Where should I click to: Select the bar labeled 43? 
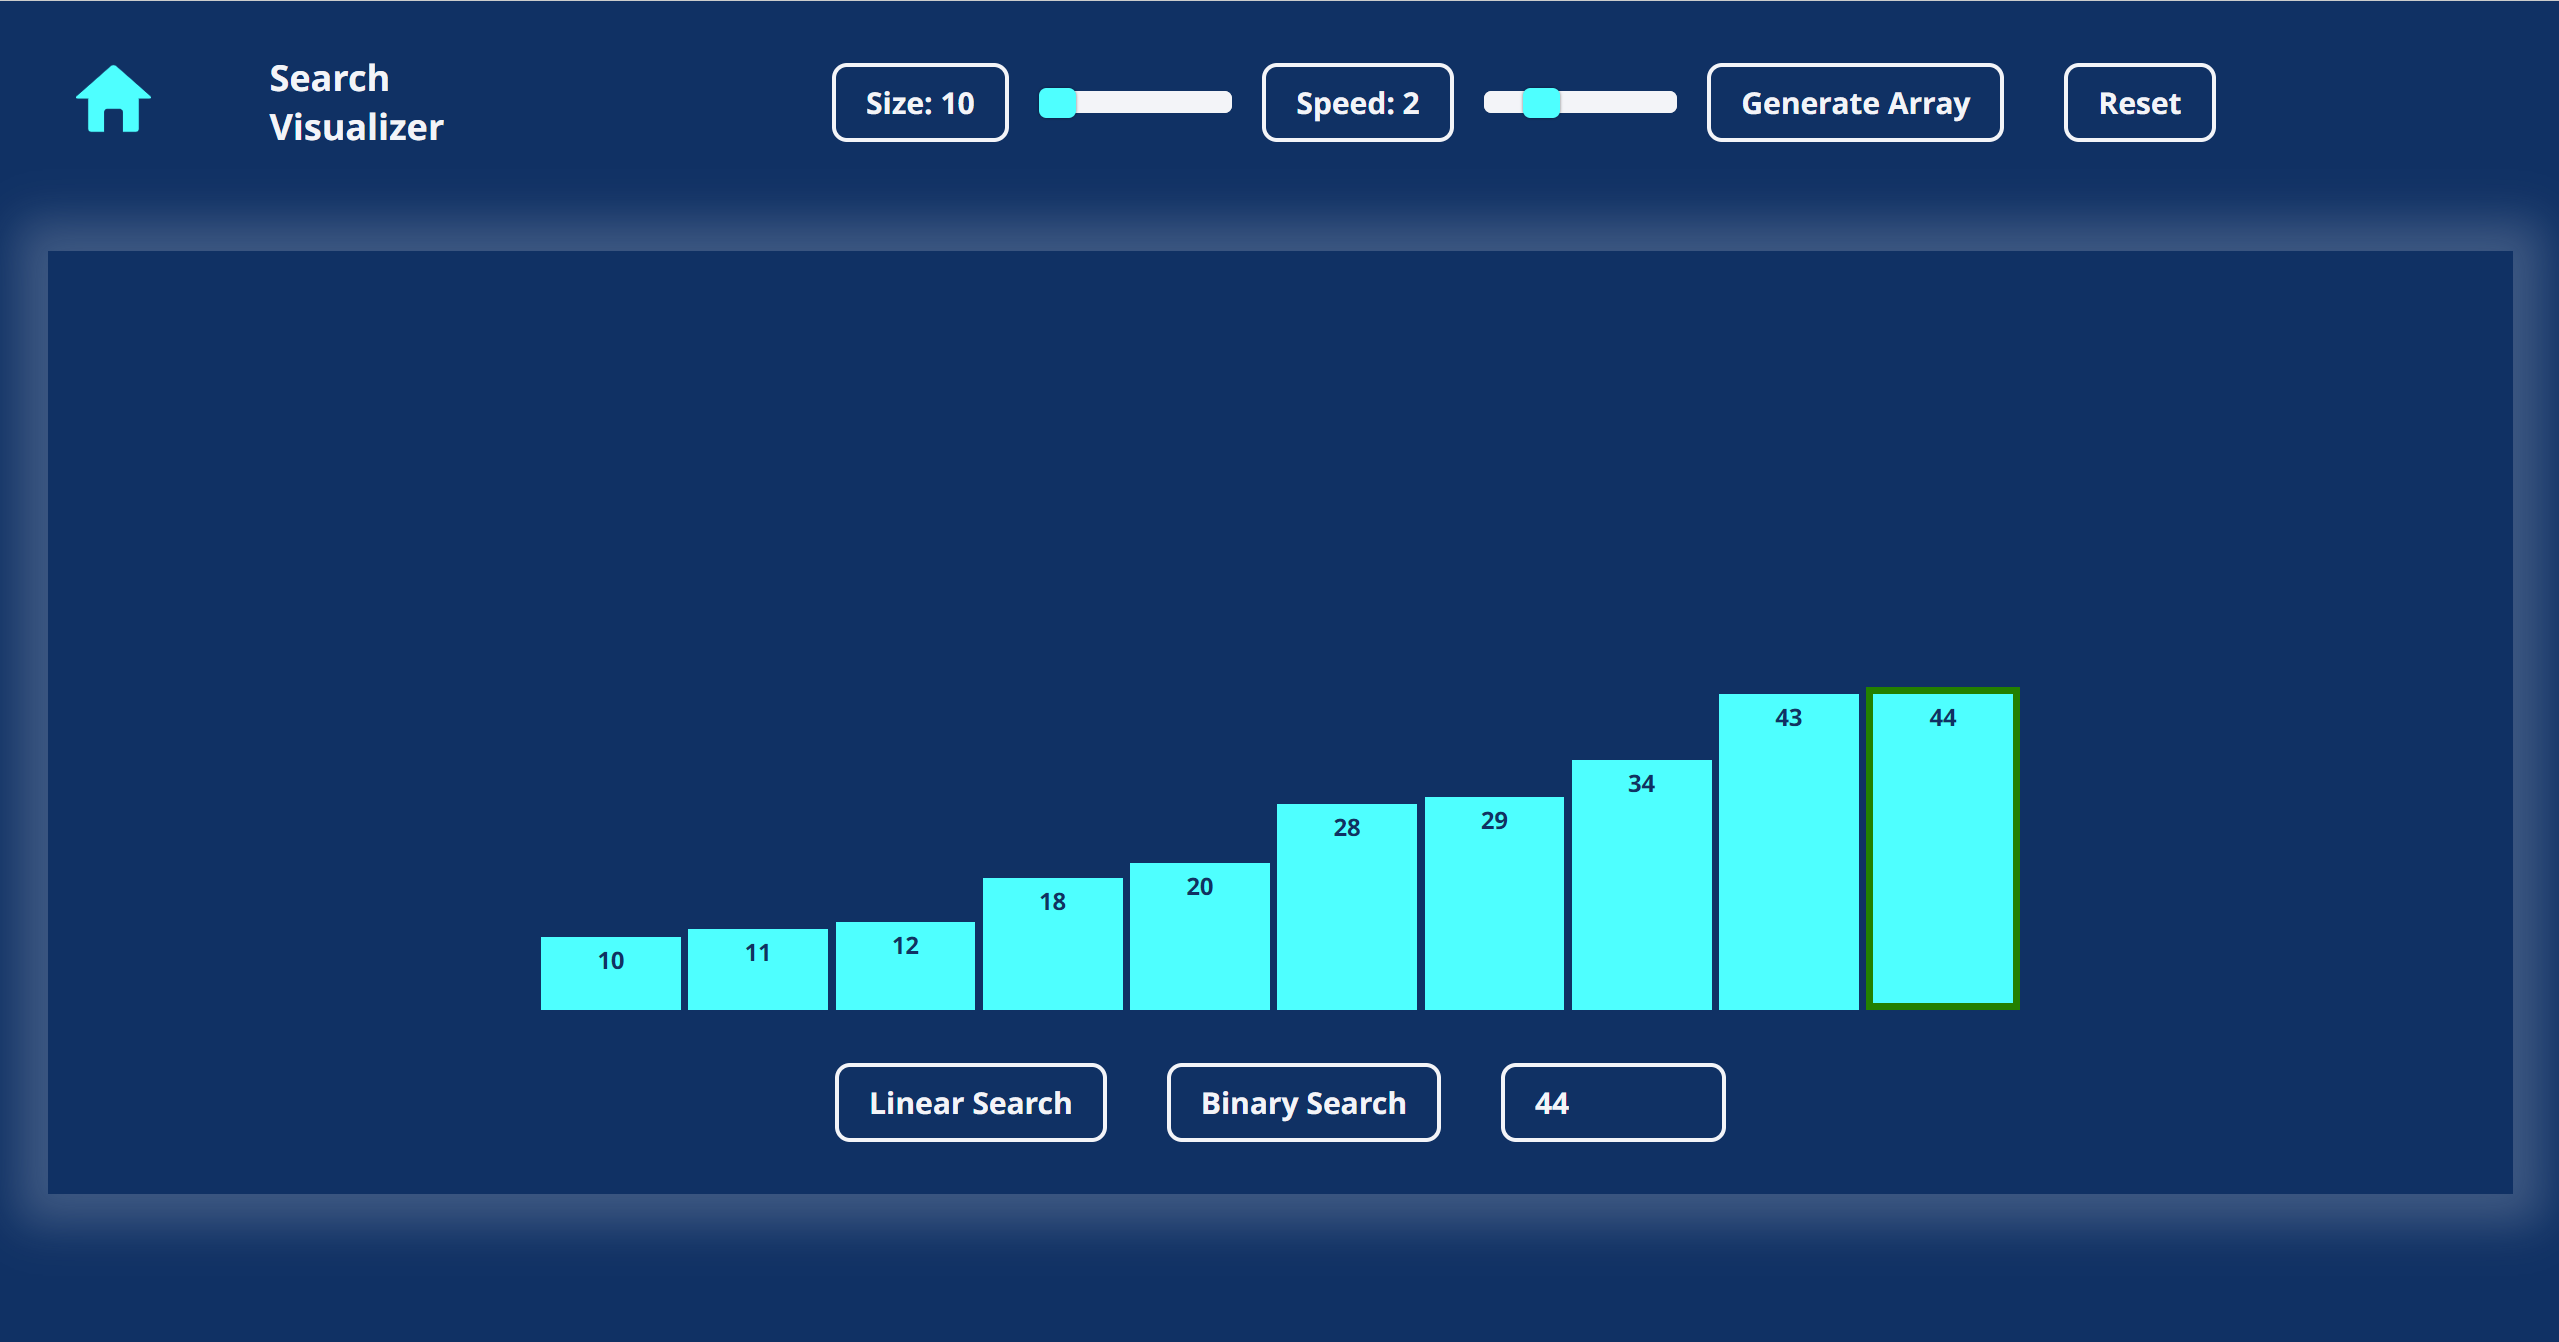(x=1788, y=852)
